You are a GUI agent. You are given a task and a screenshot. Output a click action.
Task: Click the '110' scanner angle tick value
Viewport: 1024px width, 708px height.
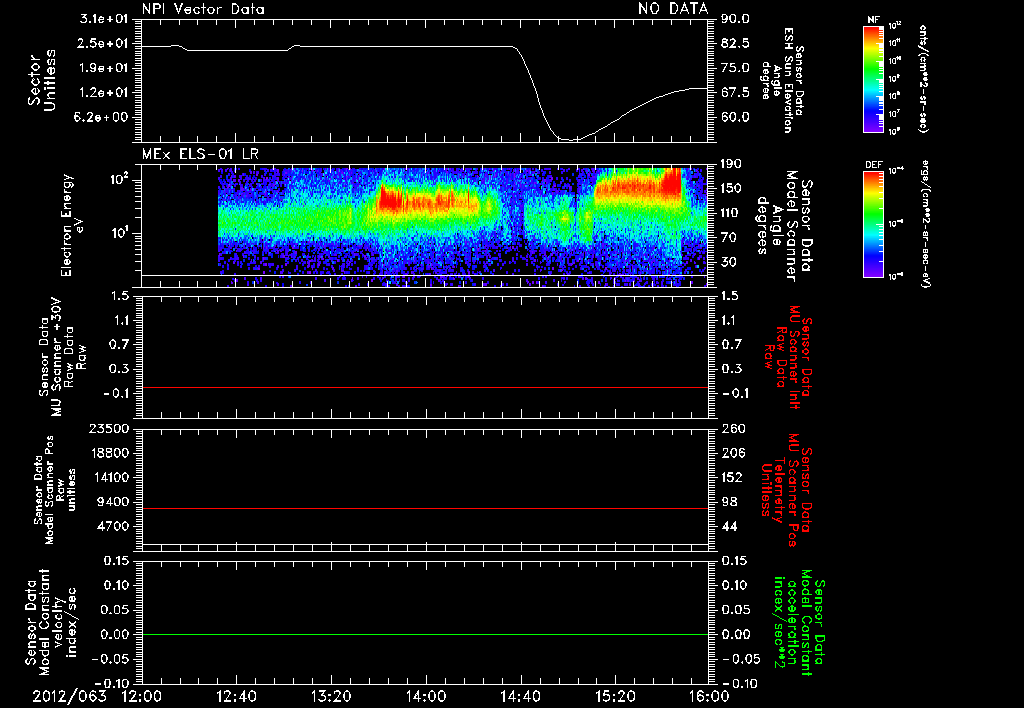[731, 213]
